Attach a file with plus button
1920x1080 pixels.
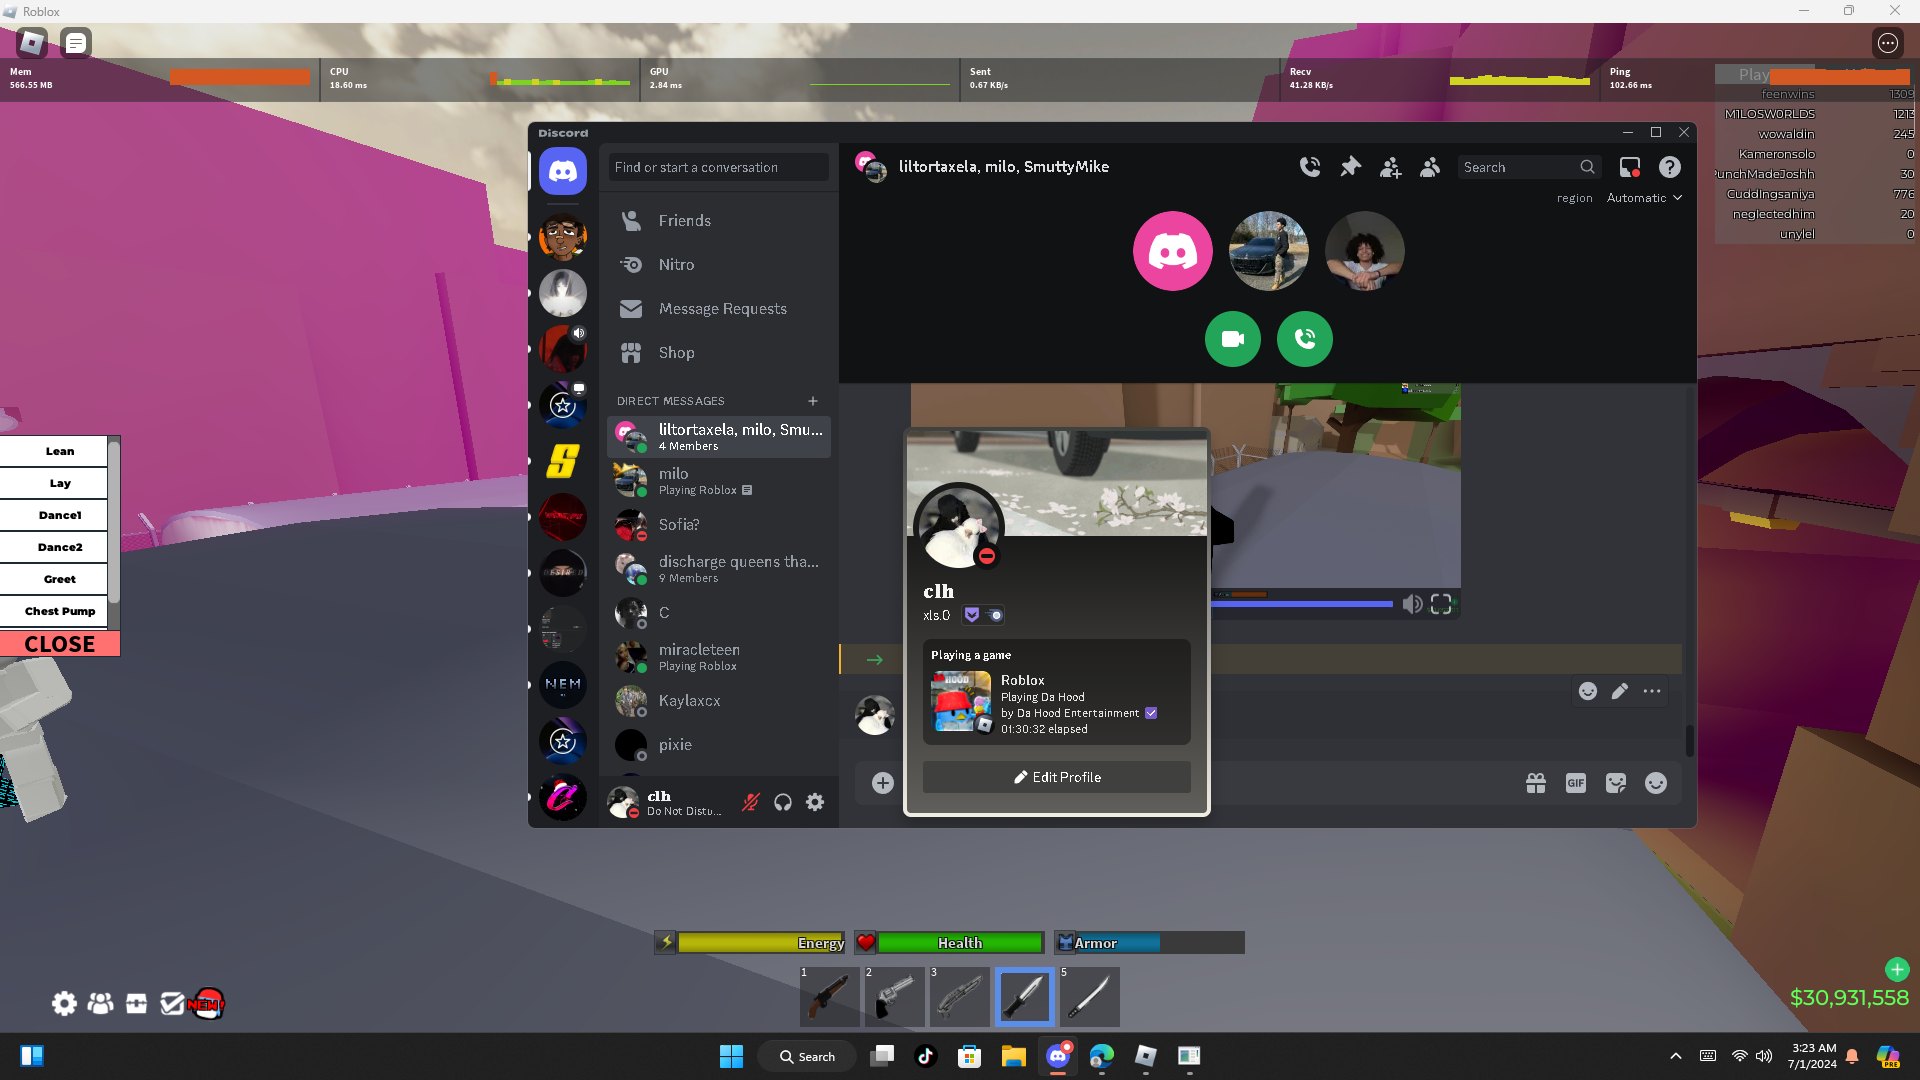883,783
